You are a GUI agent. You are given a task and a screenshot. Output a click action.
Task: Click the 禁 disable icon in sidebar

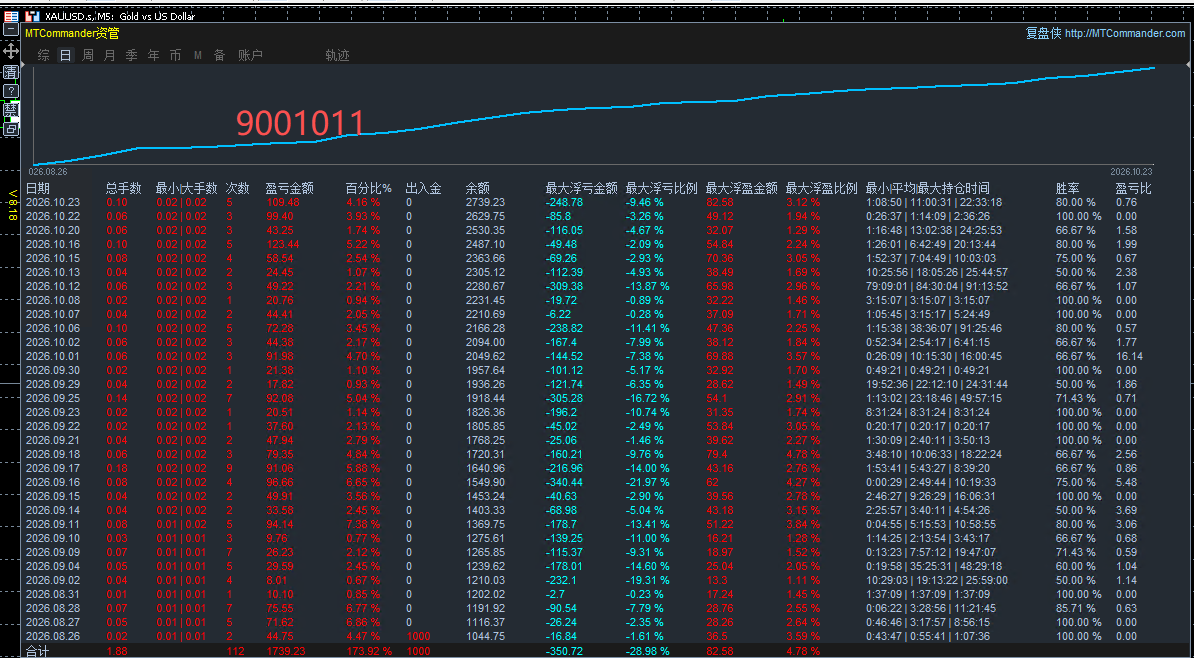click(x=11, y=110)
